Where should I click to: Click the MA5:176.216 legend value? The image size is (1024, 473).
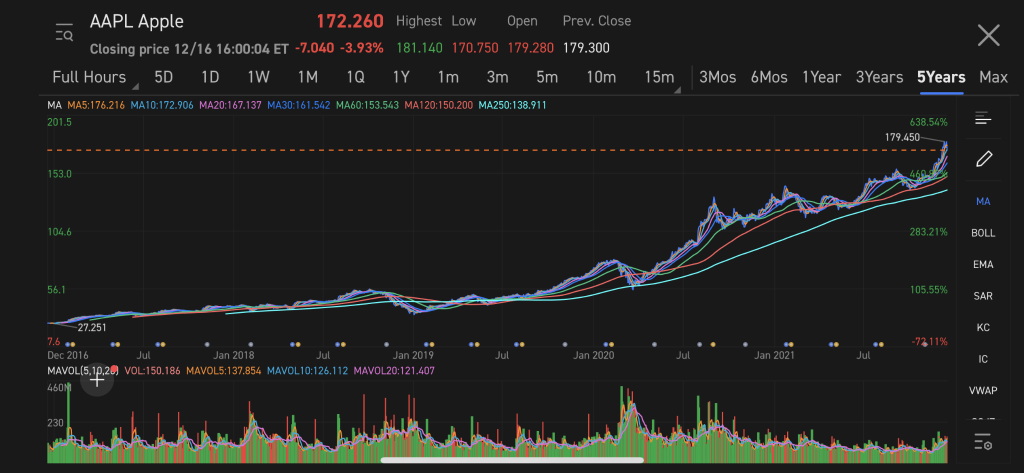click(x=97, y=105)
